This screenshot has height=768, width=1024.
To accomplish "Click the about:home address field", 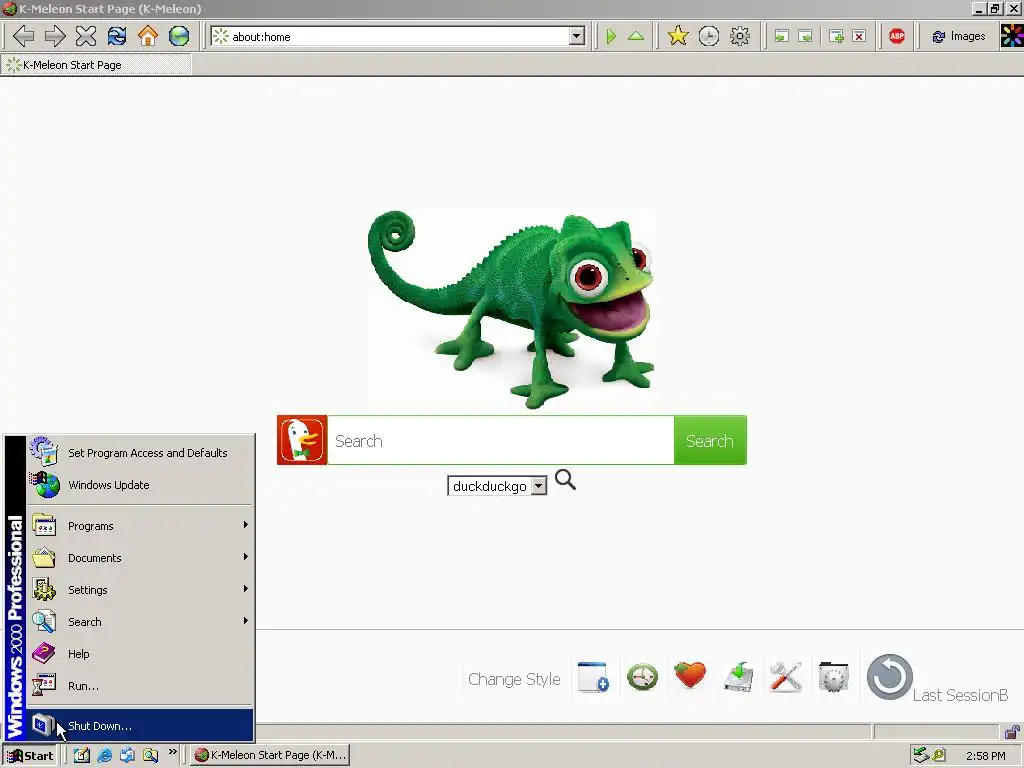I will 399,37.
